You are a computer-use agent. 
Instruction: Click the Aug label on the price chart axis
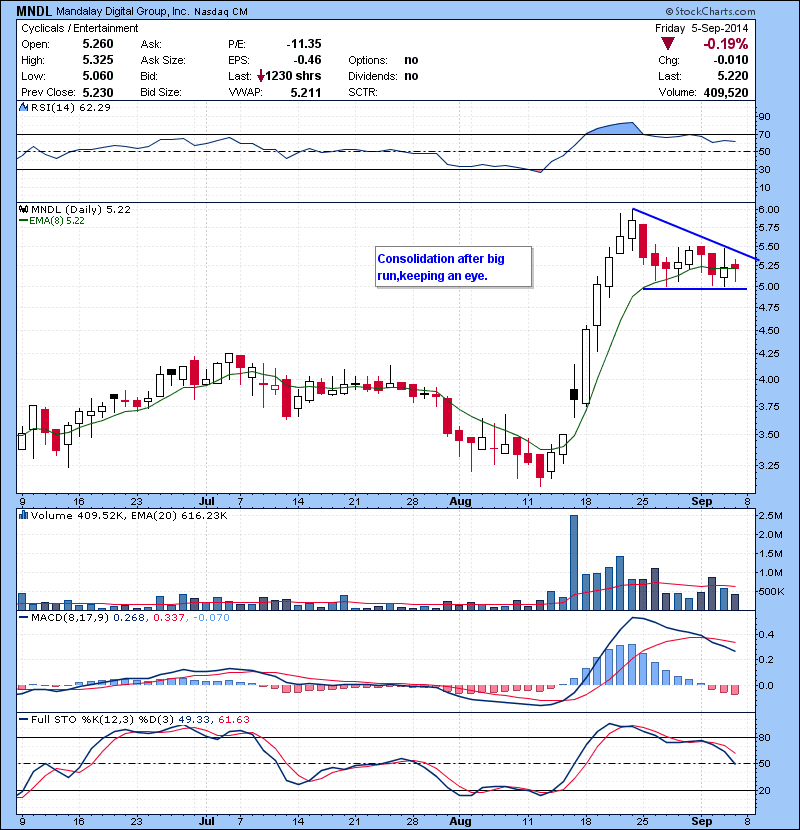pos(460,501)
